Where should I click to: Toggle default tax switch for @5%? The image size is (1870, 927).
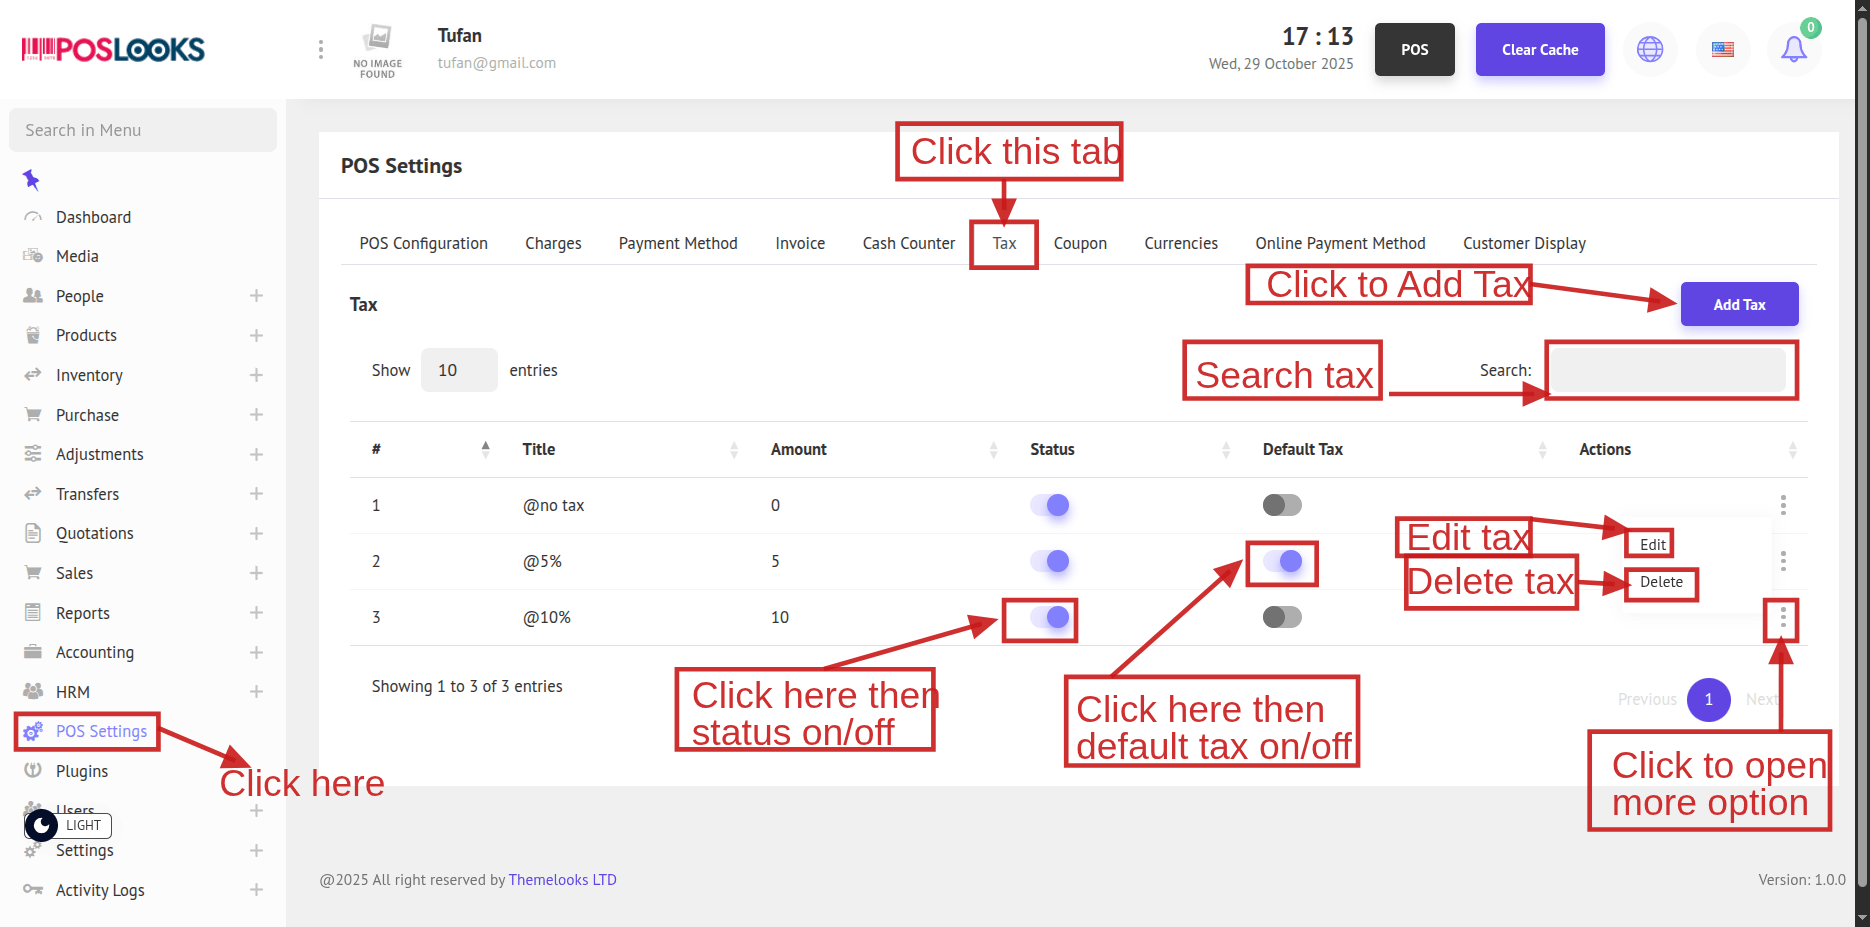click(1282, 561)
